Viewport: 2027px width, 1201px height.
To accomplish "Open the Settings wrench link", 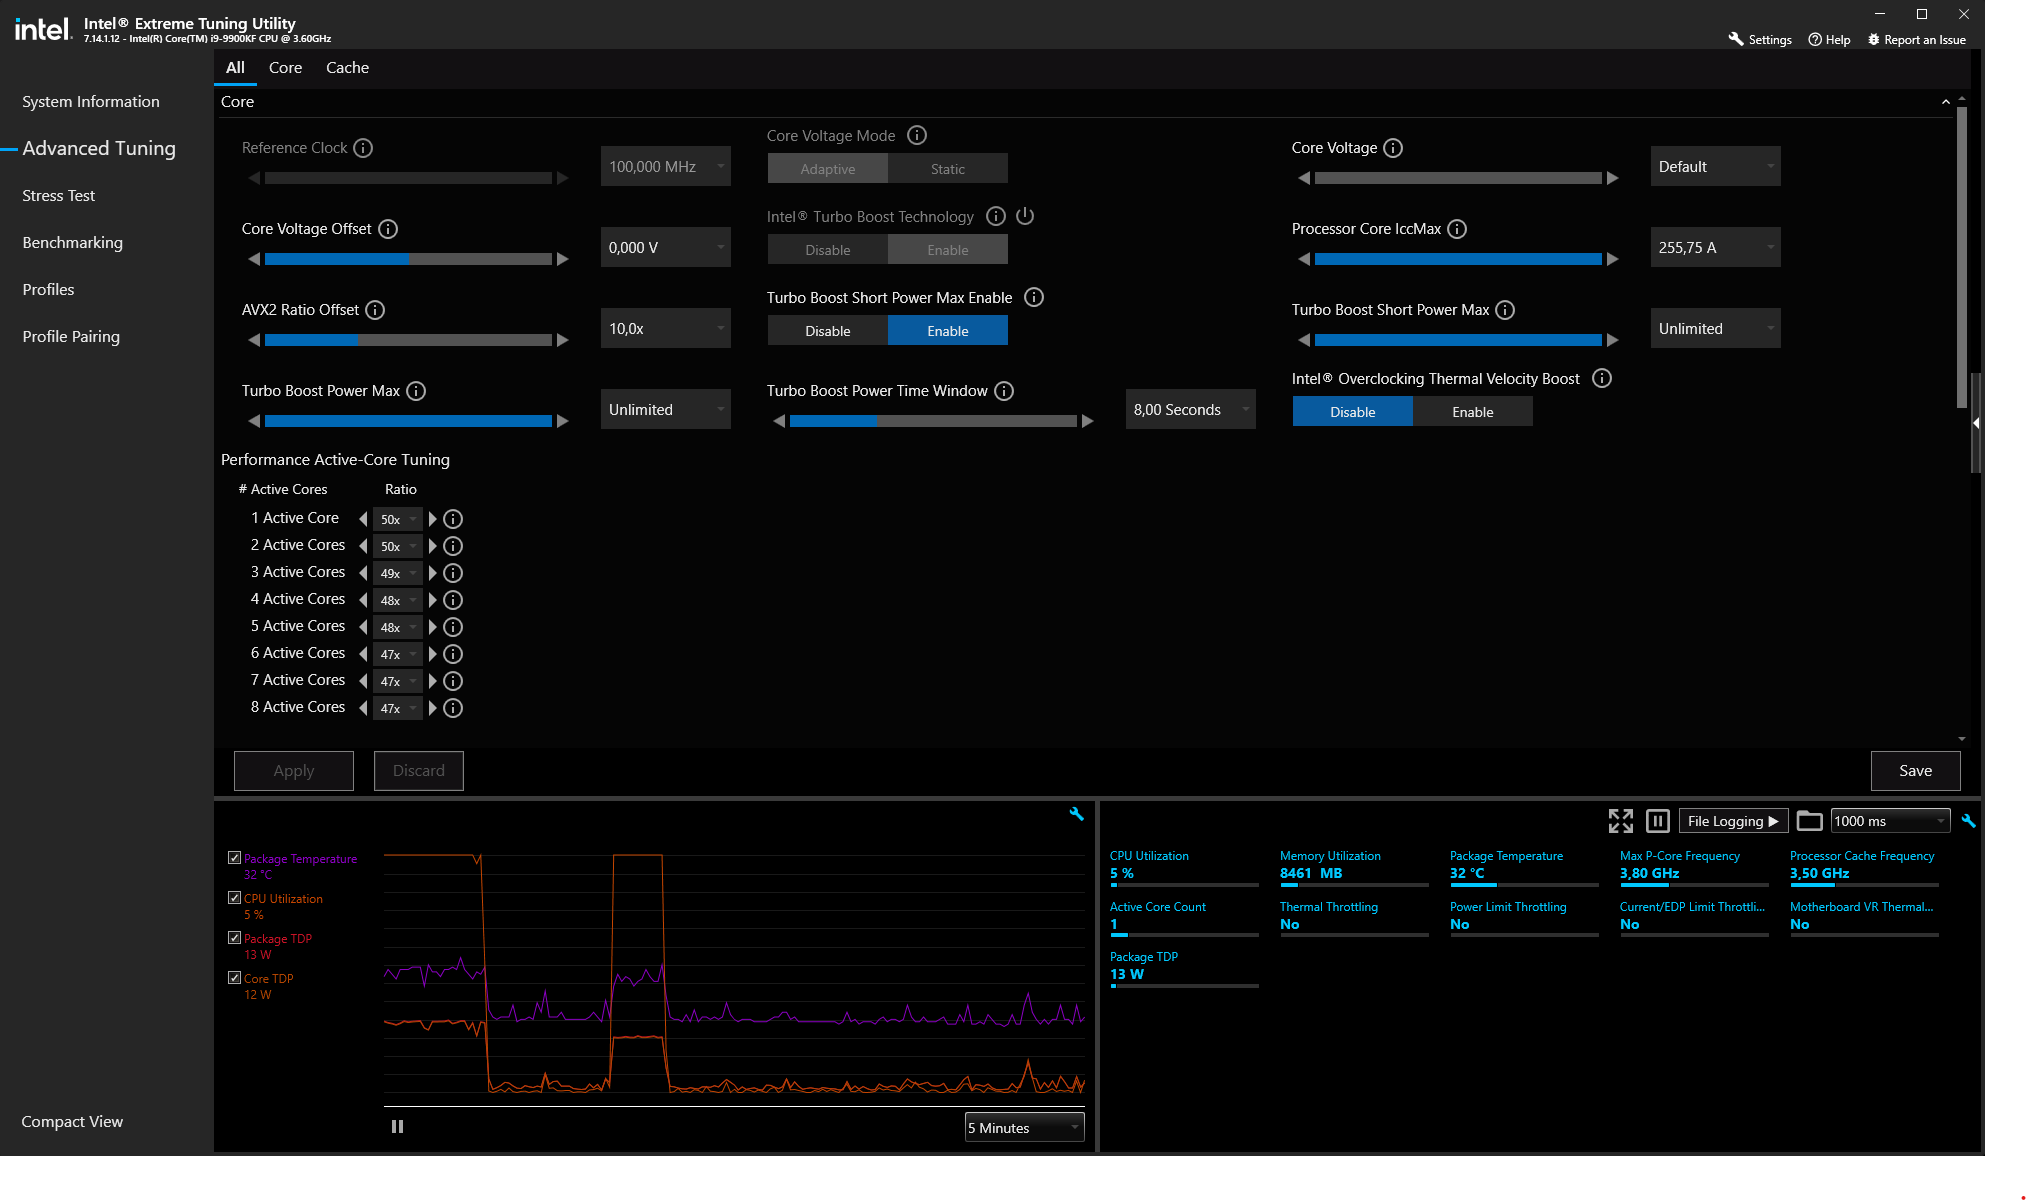I will [1760, 40].
